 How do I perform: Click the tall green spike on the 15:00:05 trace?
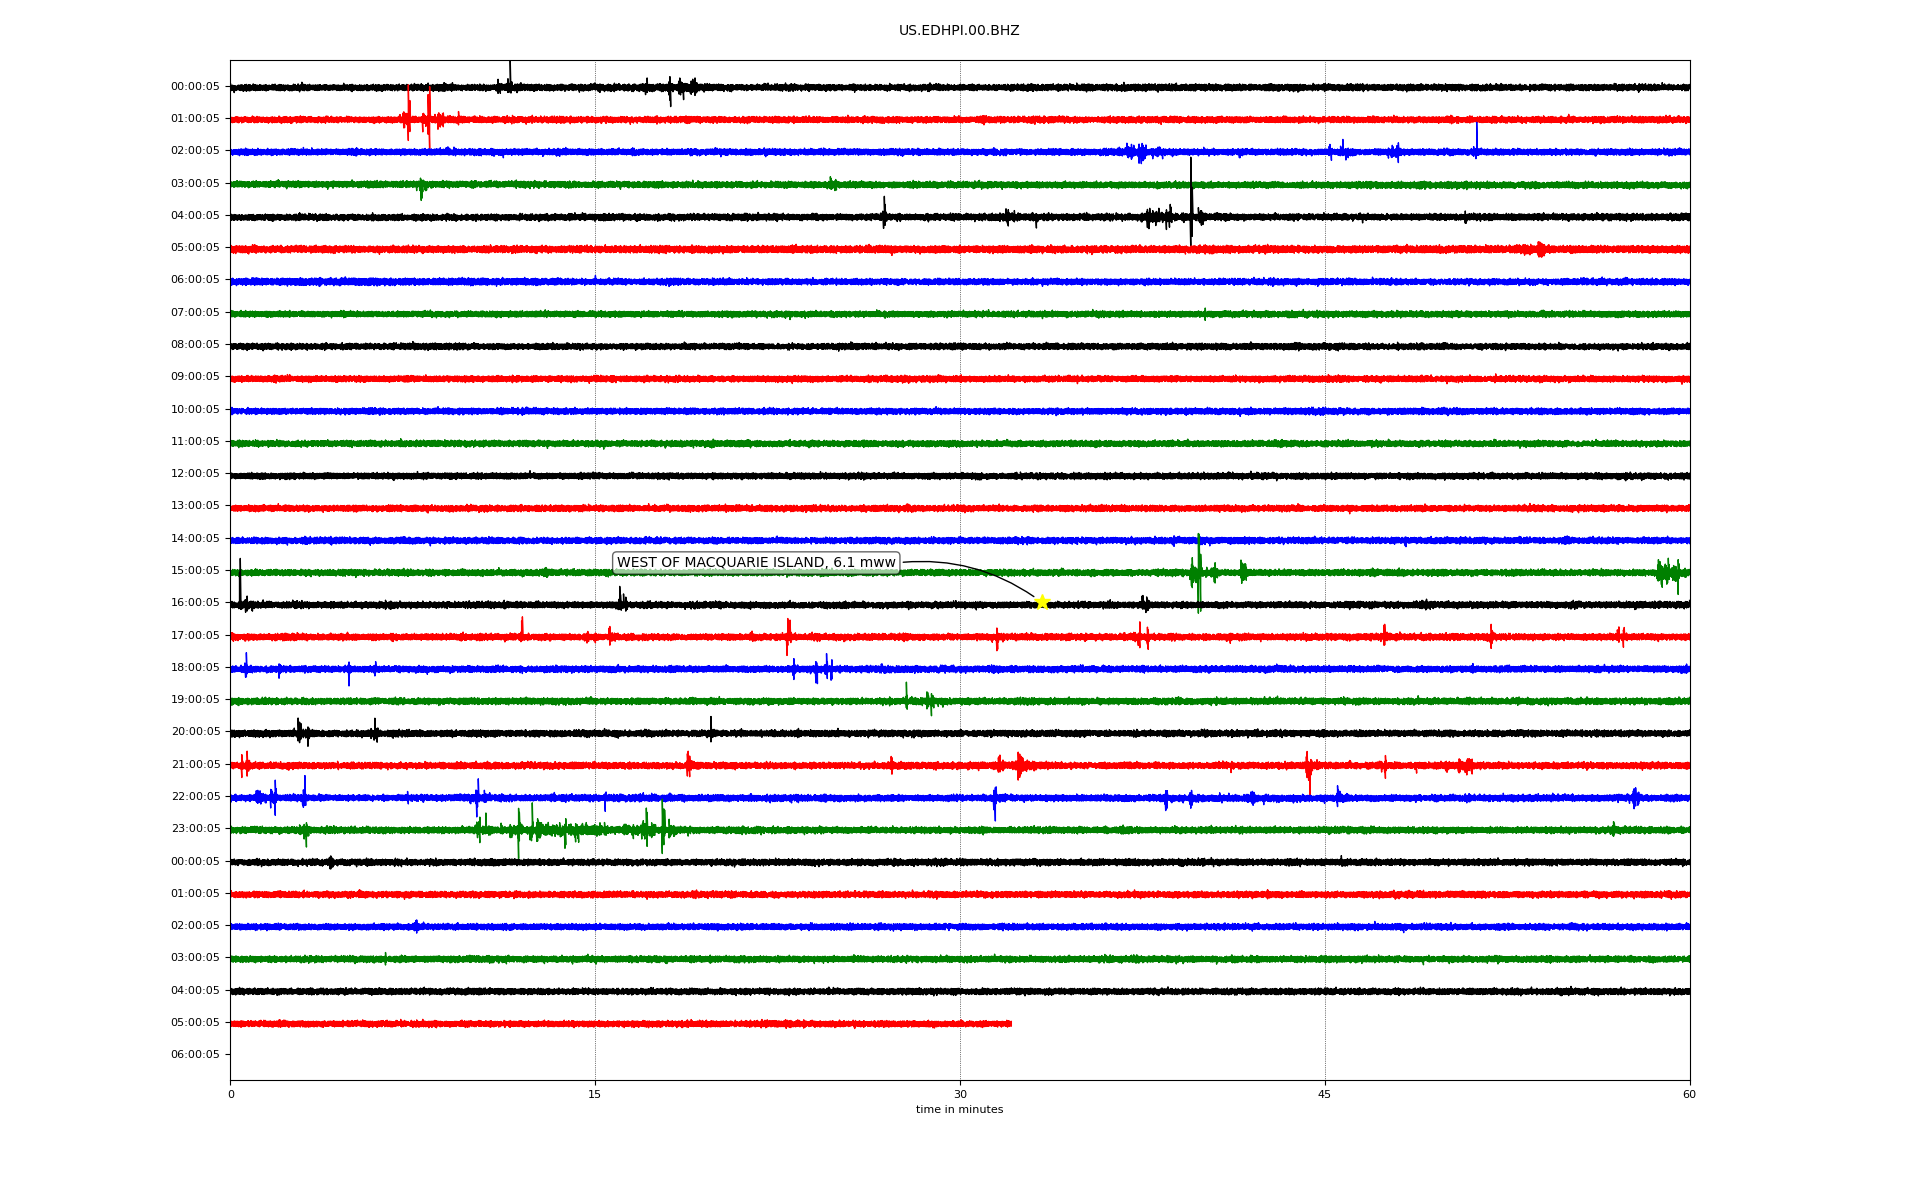point(1198,573)
